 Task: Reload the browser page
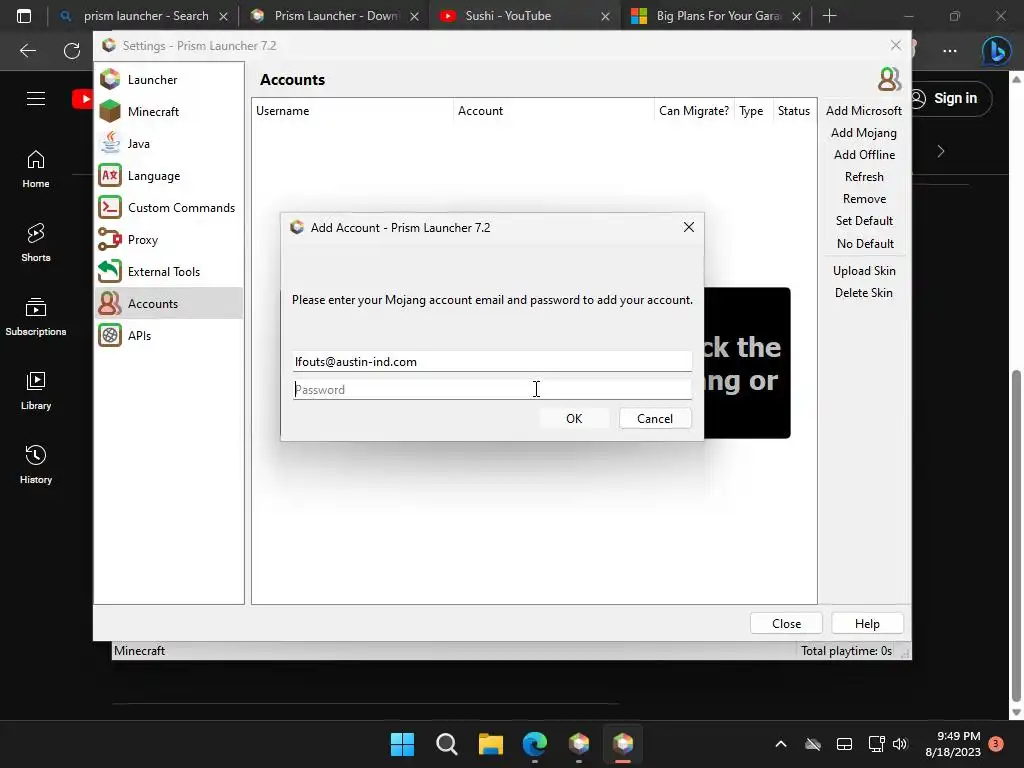click(x=72, y=50)
